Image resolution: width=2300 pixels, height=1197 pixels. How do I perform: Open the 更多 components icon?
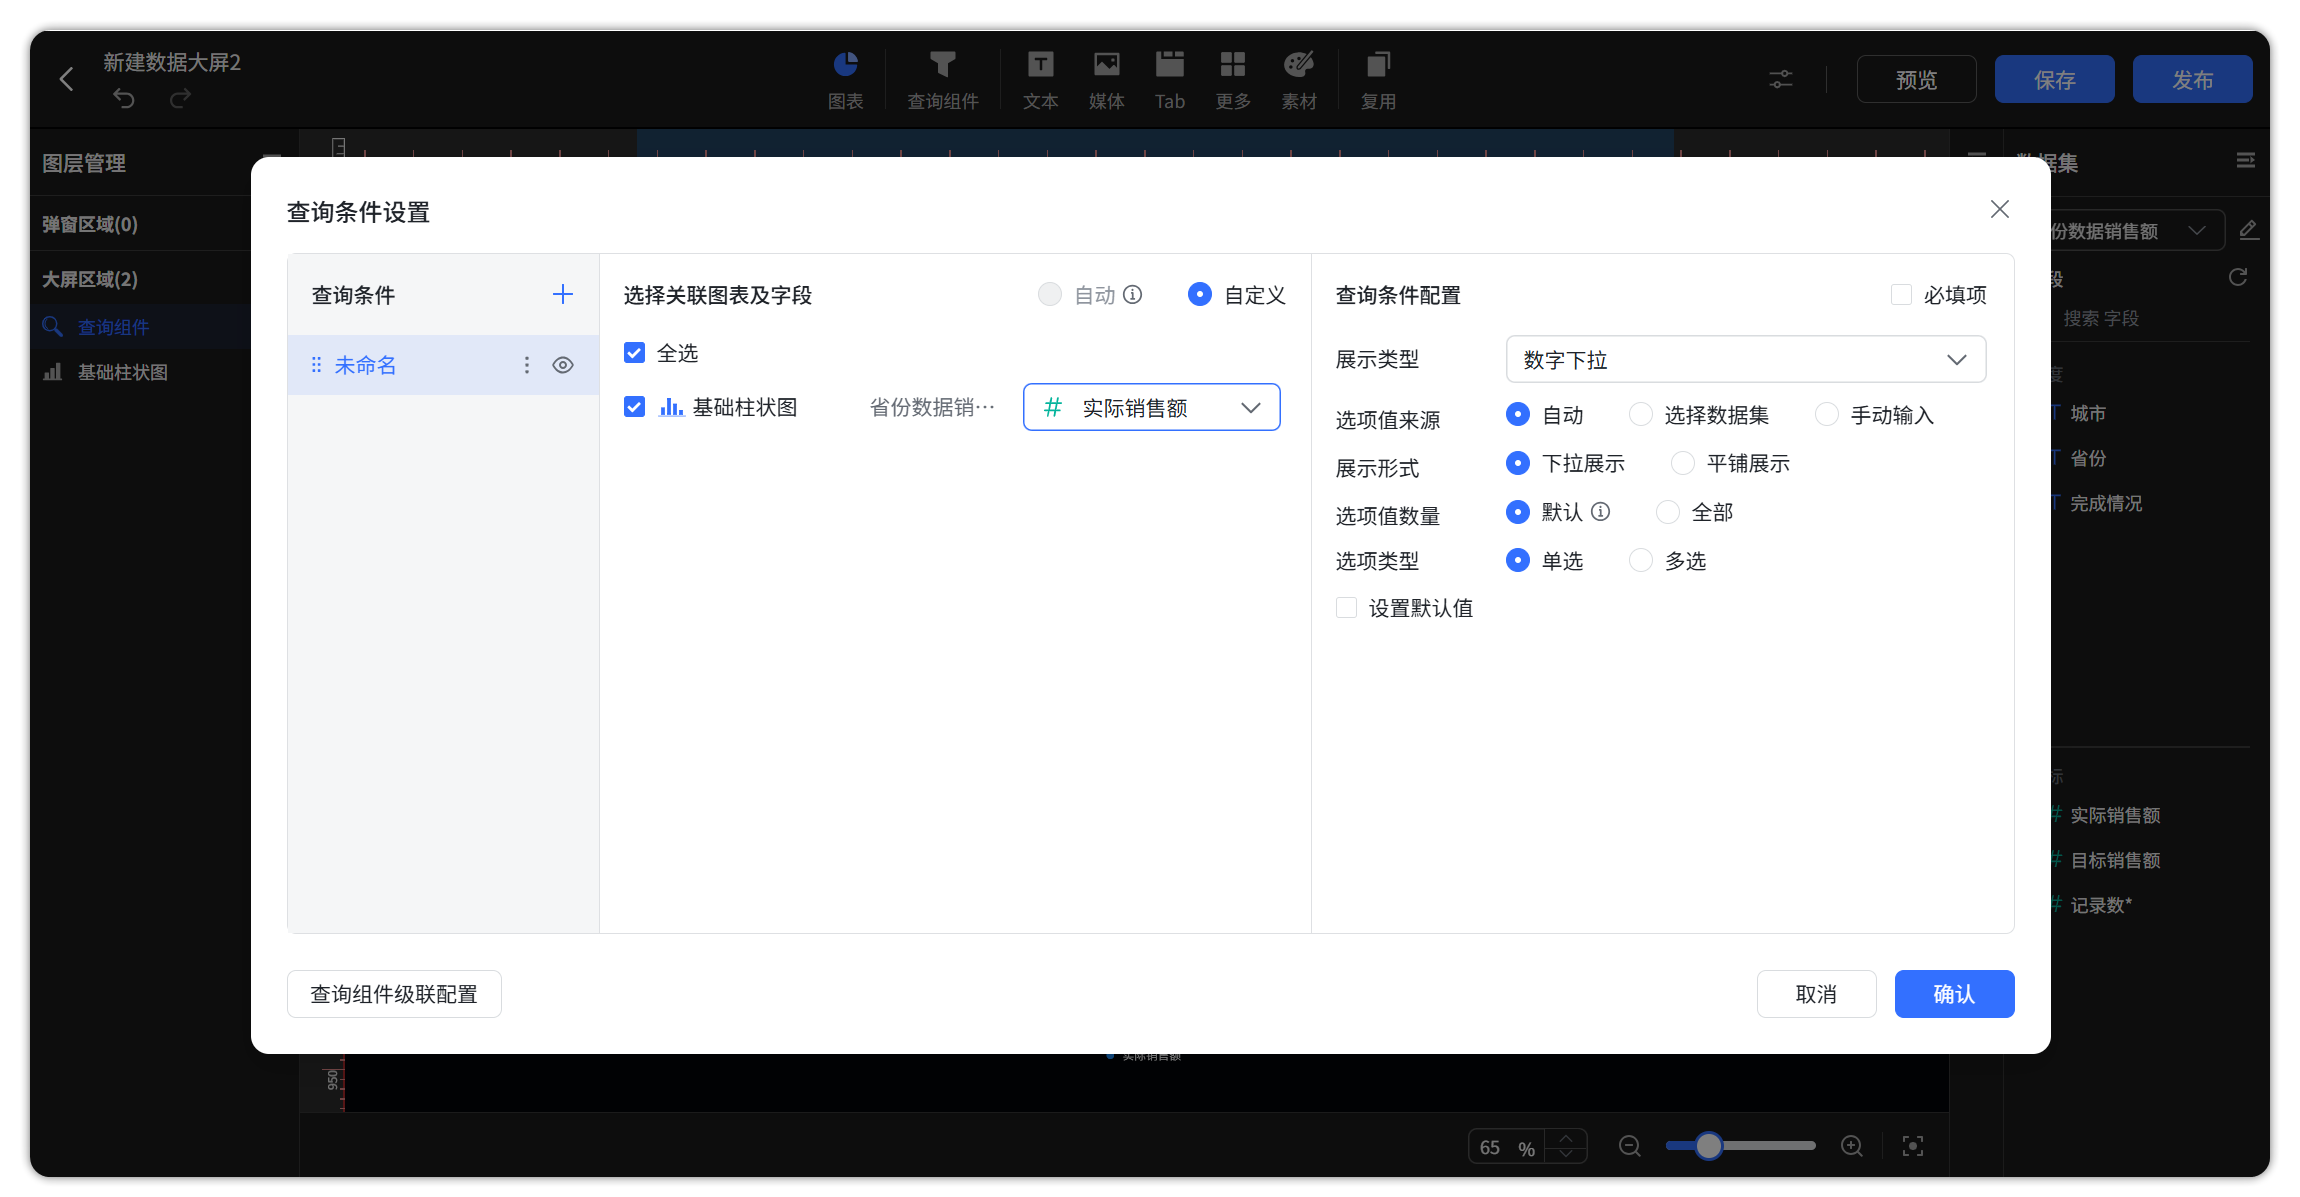point(1233,80)
